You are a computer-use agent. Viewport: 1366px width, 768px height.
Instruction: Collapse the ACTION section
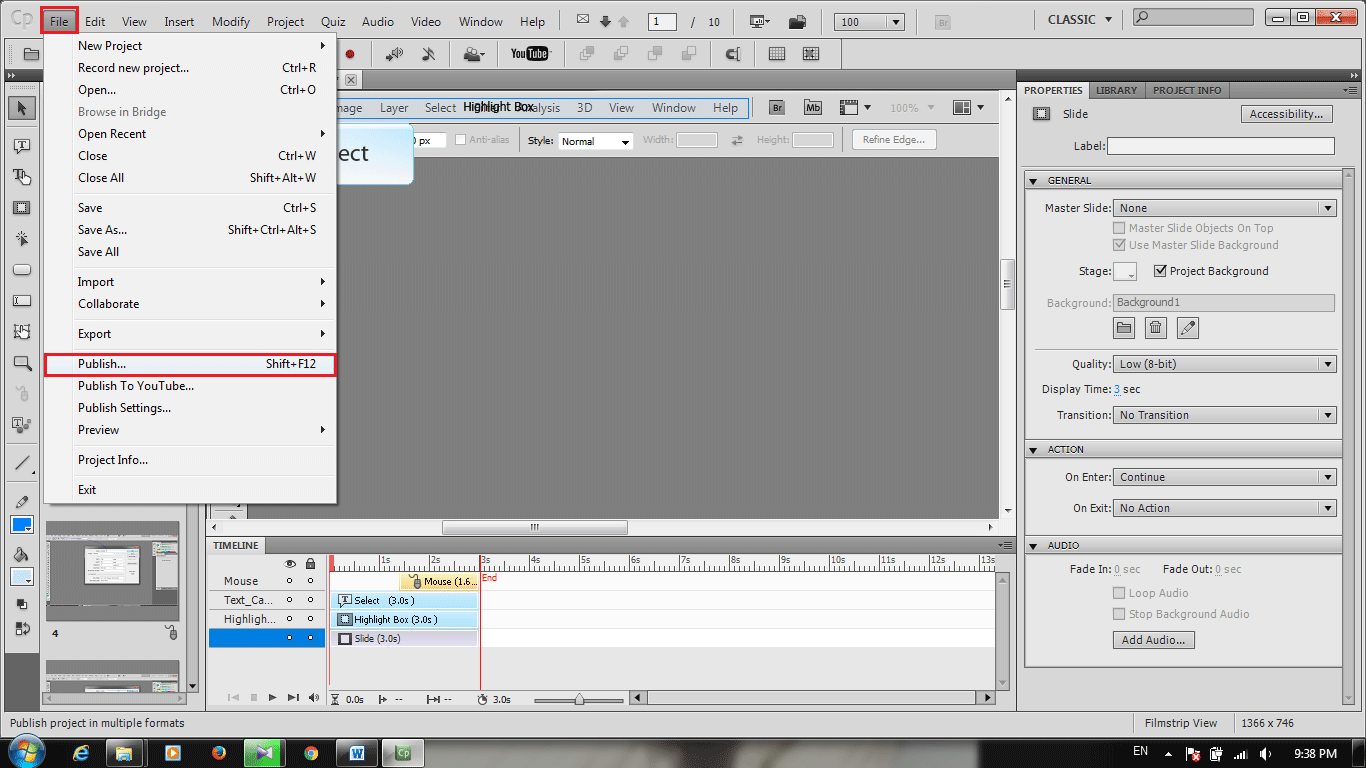[1034, 450]
